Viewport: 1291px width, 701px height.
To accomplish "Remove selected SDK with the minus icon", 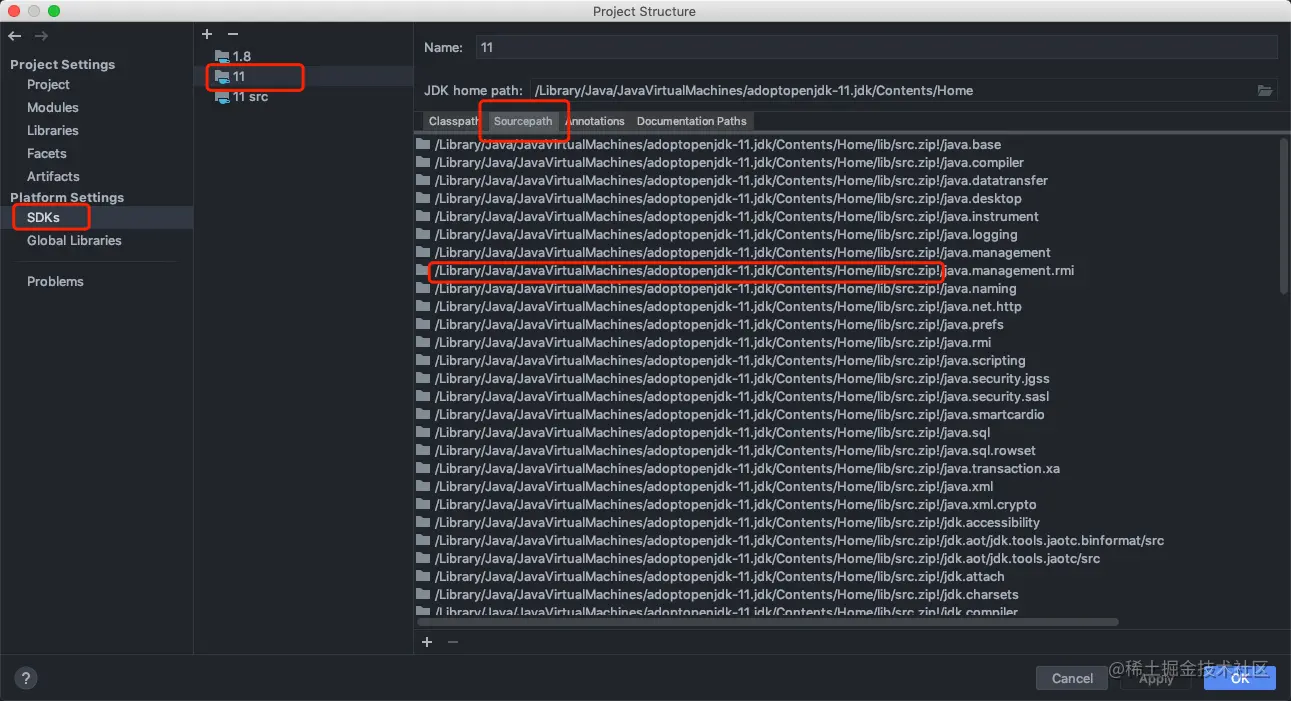I will point(233,35).
